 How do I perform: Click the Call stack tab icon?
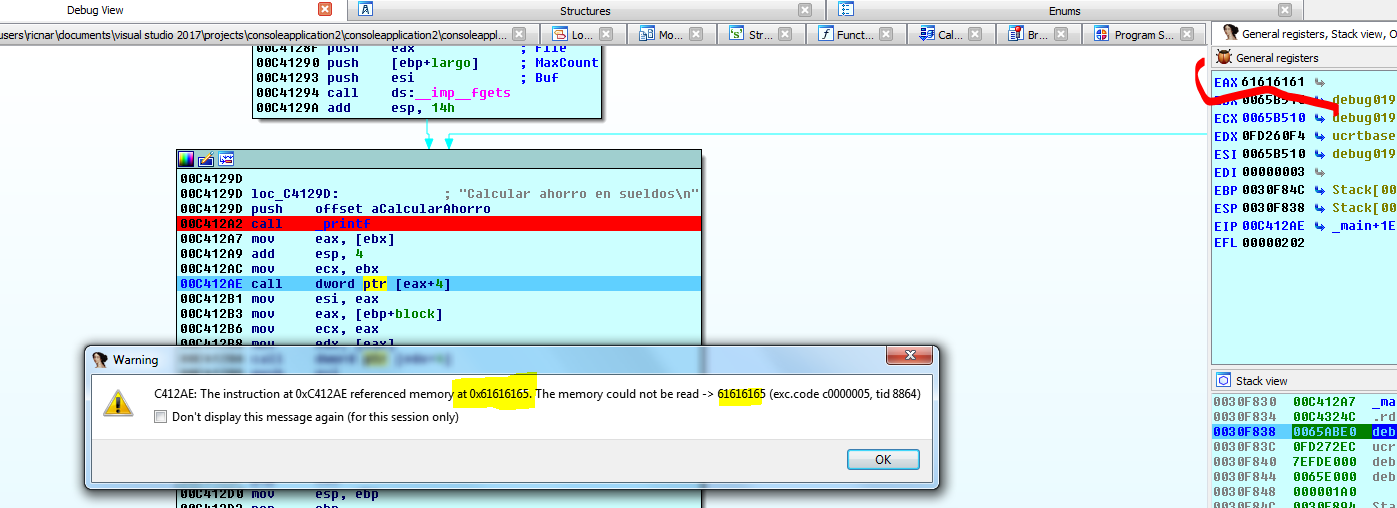pos(928,35)
